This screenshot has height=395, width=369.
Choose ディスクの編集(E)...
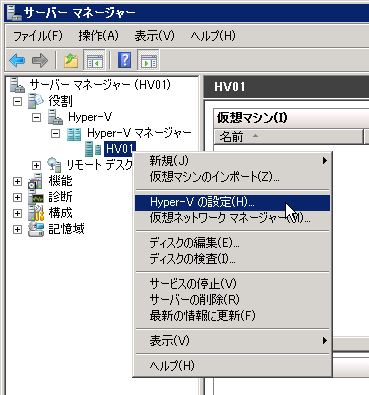pos(232,243)
